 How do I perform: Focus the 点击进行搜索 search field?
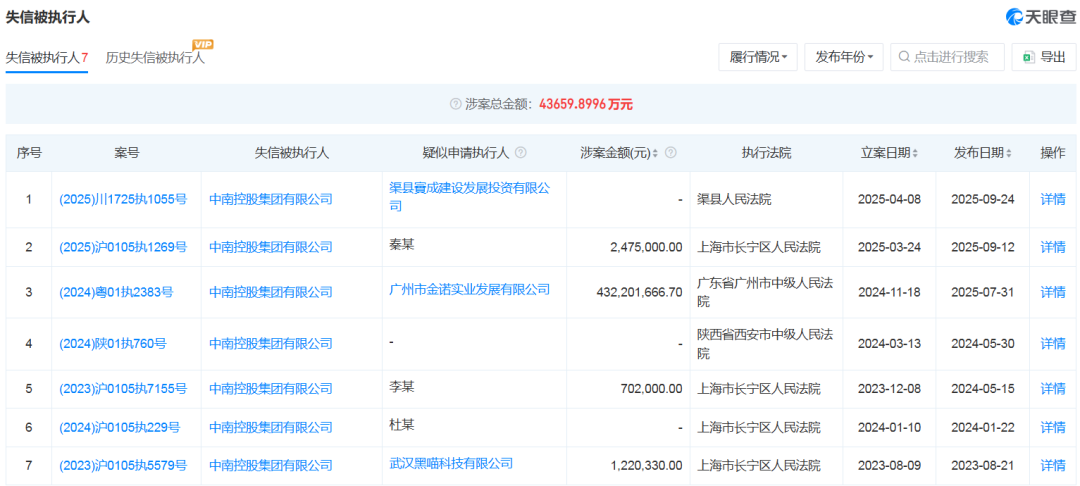[x=947, y=57]
